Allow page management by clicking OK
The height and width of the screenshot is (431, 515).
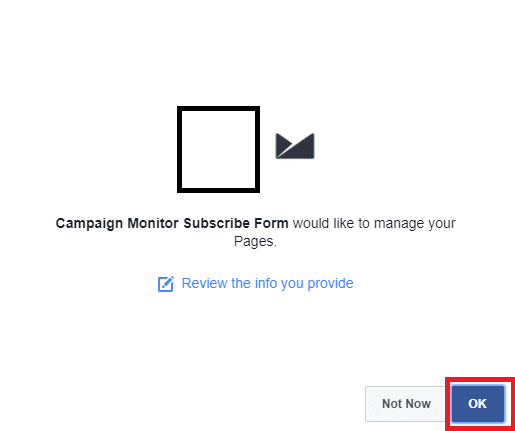click(478, 404)
